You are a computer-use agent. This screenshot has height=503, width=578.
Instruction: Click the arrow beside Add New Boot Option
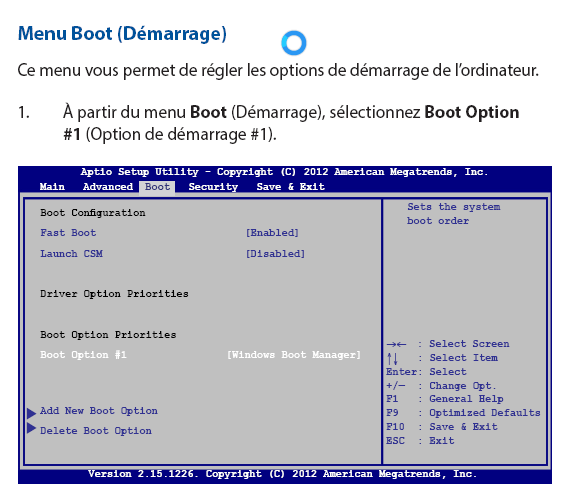[x=31, y=413]
